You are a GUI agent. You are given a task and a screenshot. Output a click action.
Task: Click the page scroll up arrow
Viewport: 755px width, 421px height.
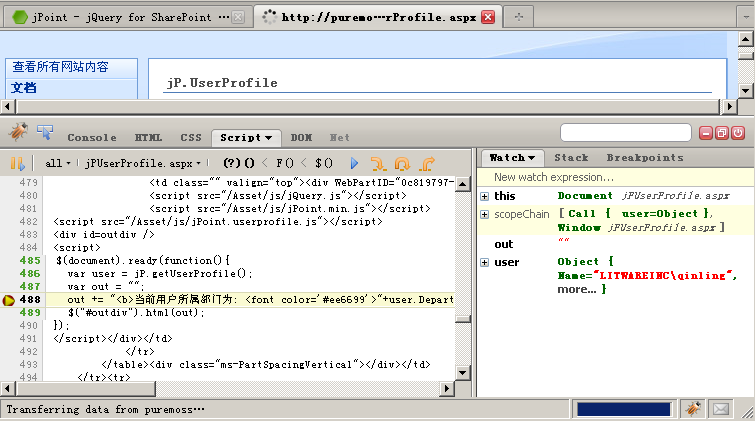click(745, 39)
